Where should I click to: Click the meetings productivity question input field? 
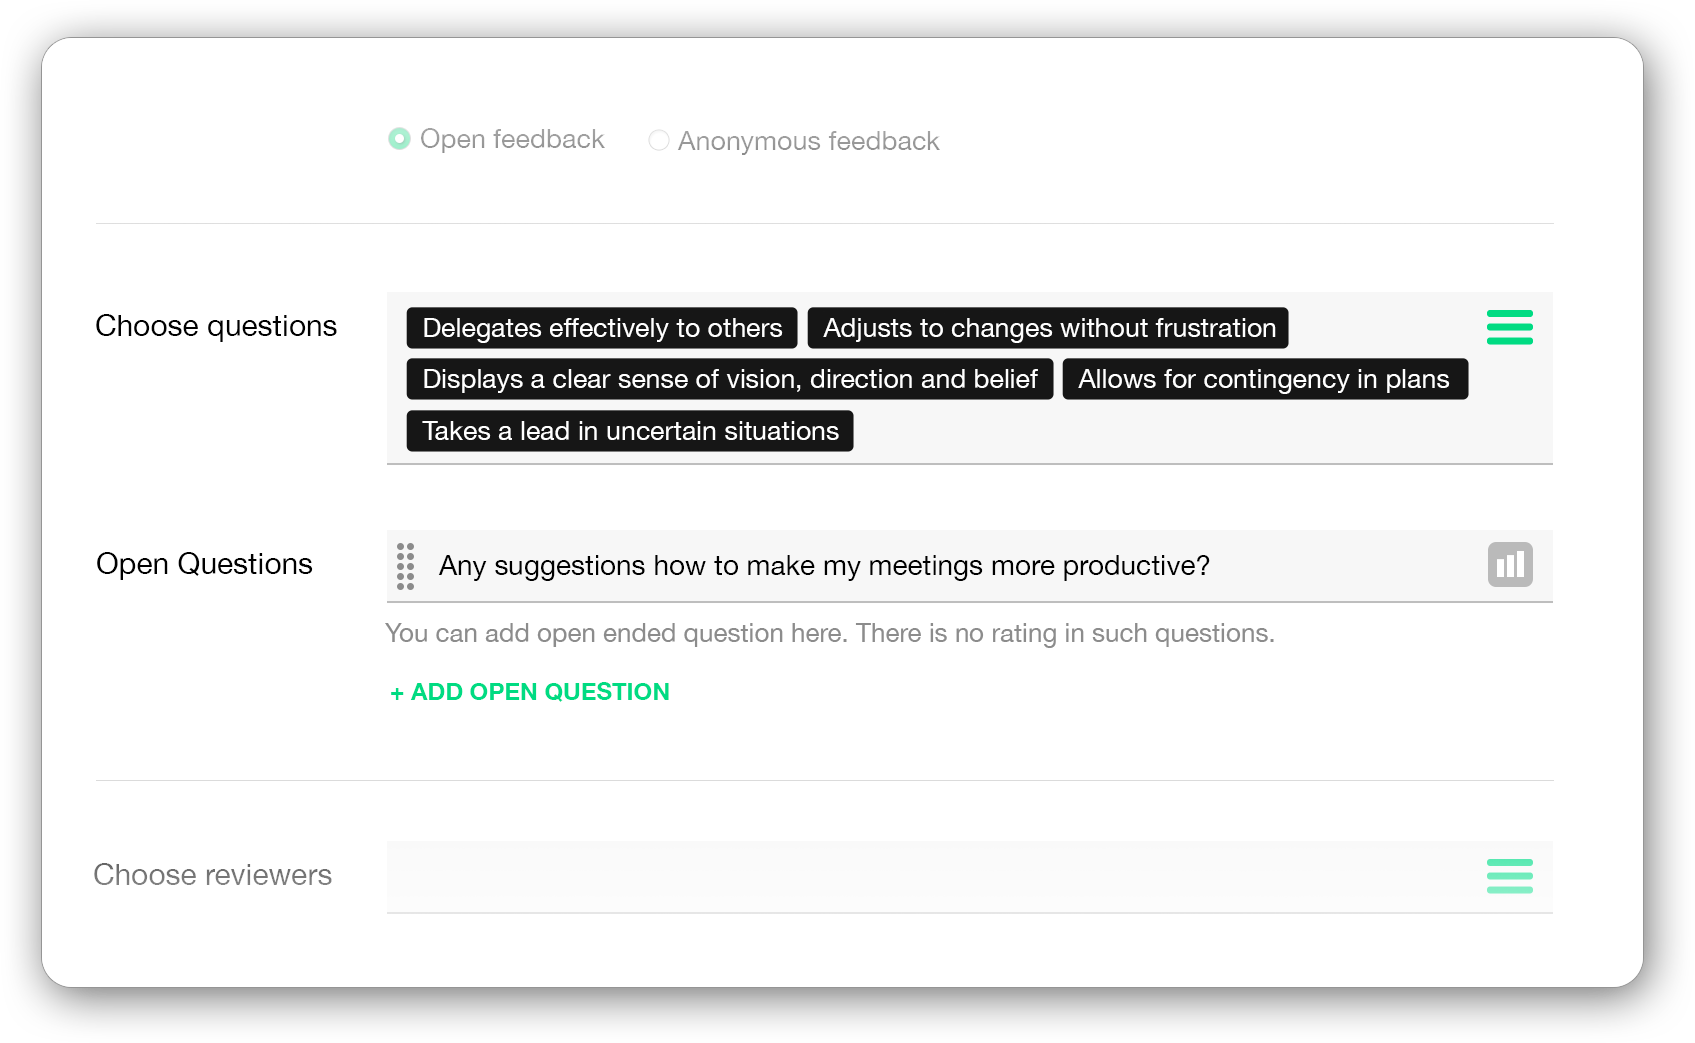pyautogui.click(x=900, y=565)
